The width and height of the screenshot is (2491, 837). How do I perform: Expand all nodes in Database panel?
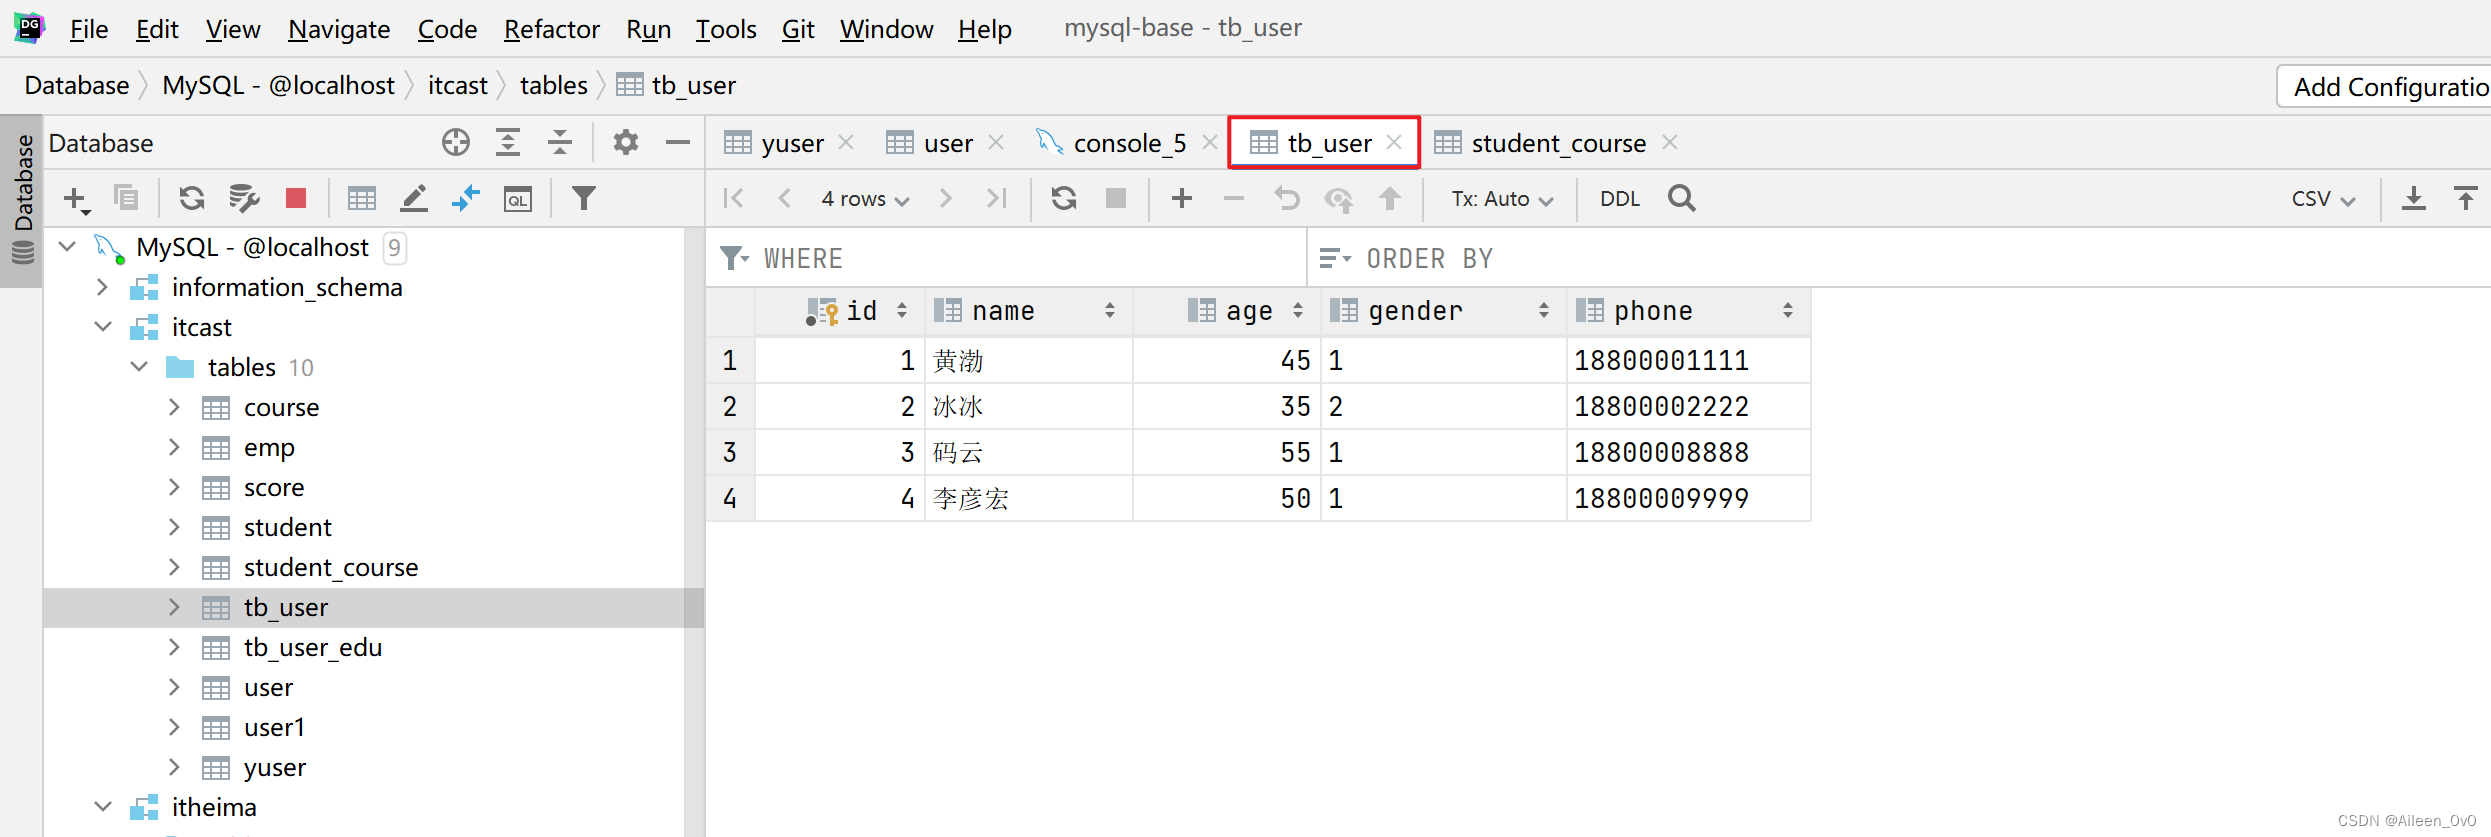point(508,143)
